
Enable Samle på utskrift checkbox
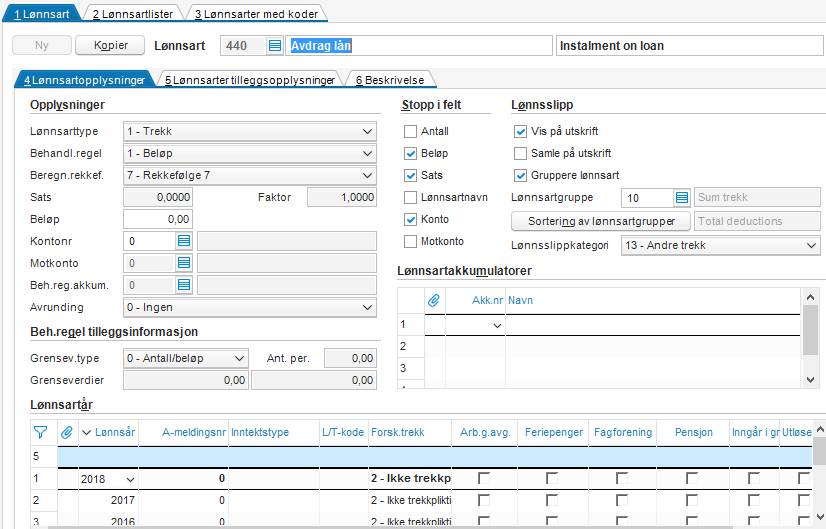pos(520,153)
